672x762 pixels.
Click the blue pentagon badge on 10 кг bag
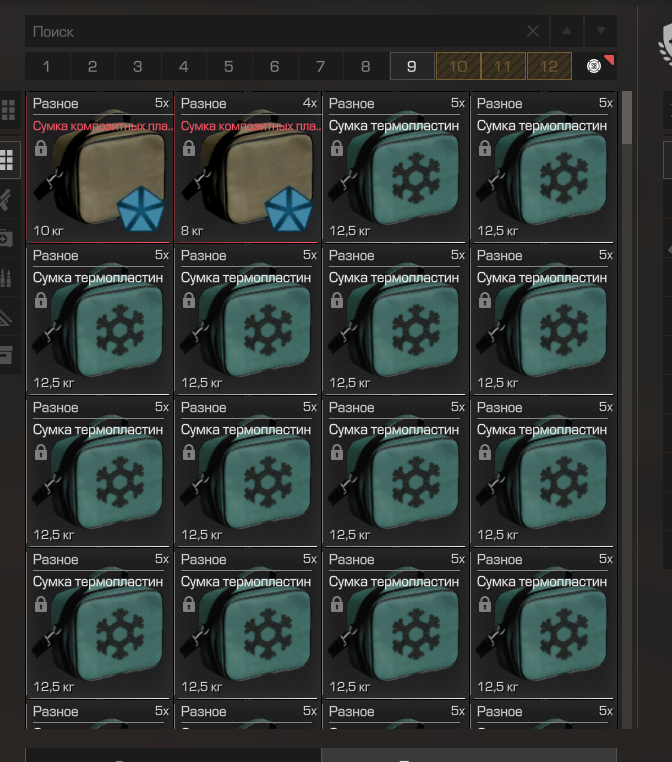(x=141, y=210)
